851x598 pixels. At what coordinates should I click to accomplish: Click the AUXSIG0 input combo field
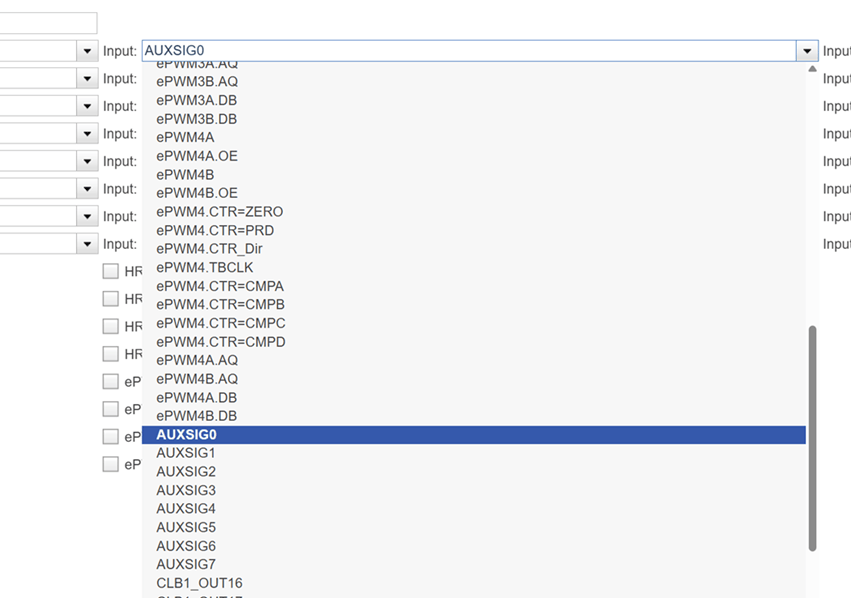(x=469, y=50)
